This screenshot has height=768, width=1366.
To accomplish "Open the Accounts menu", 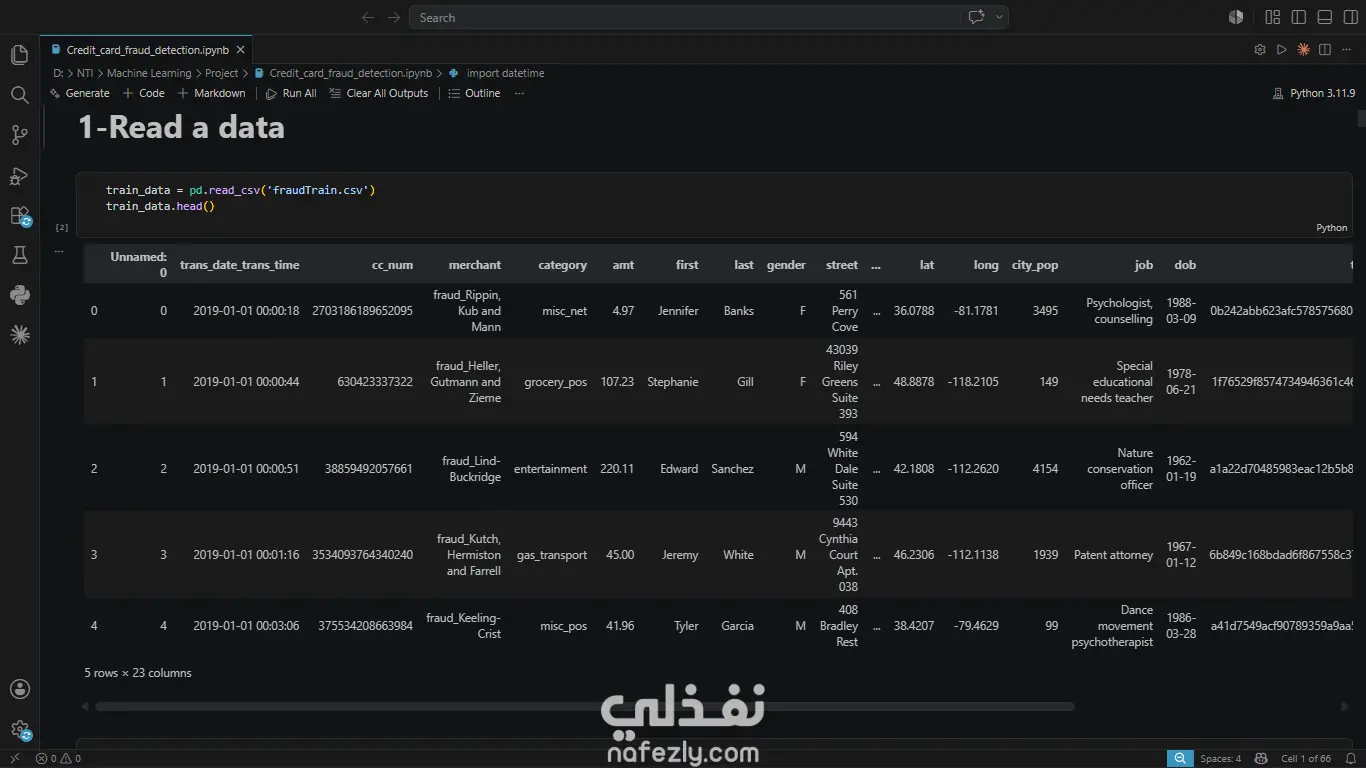I will 19,689.
